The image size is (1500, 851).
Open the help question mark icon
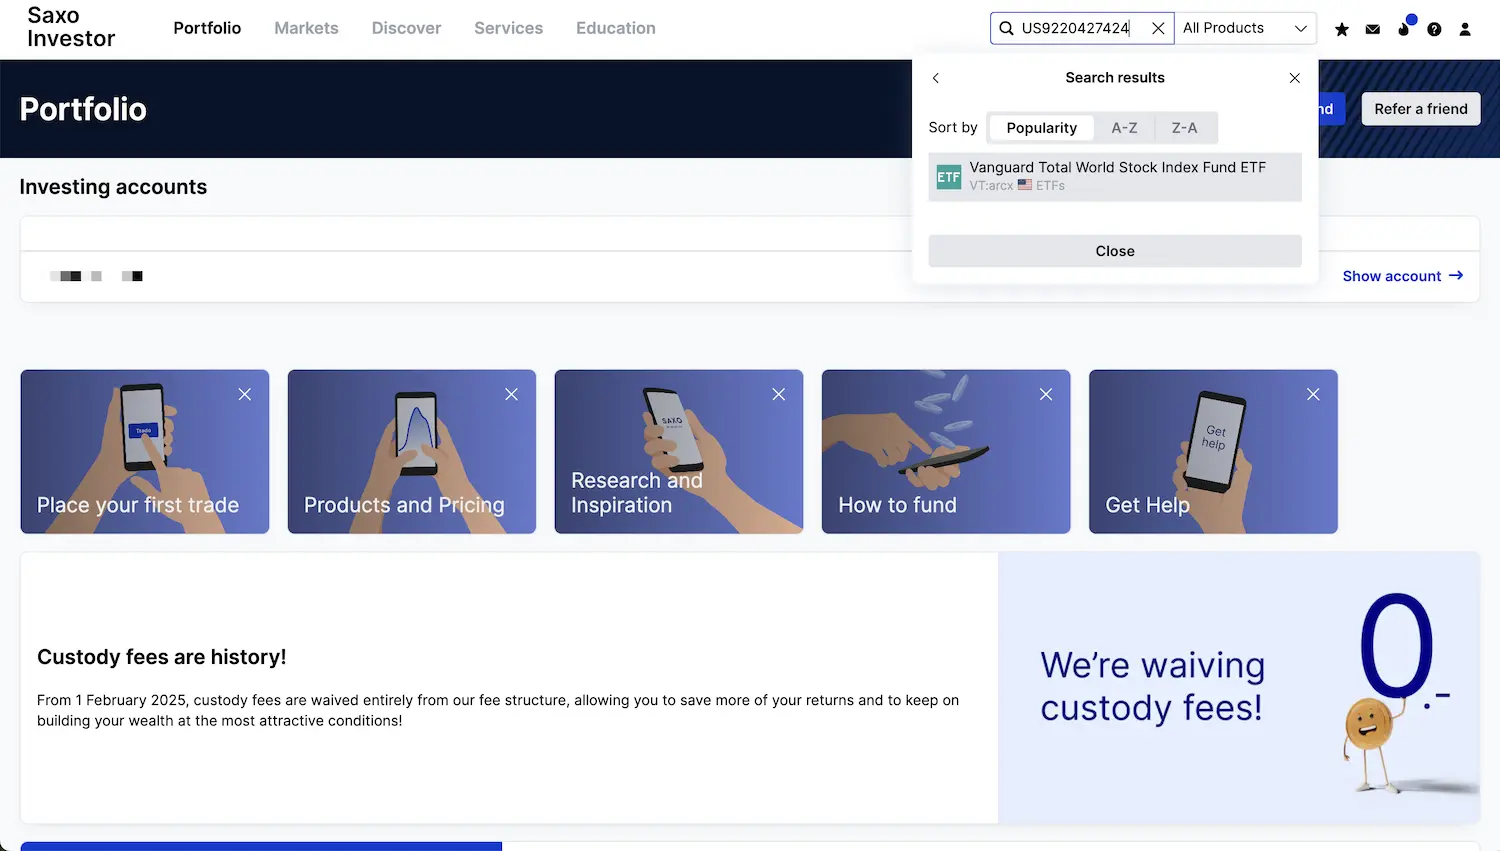pos(1434,29)
